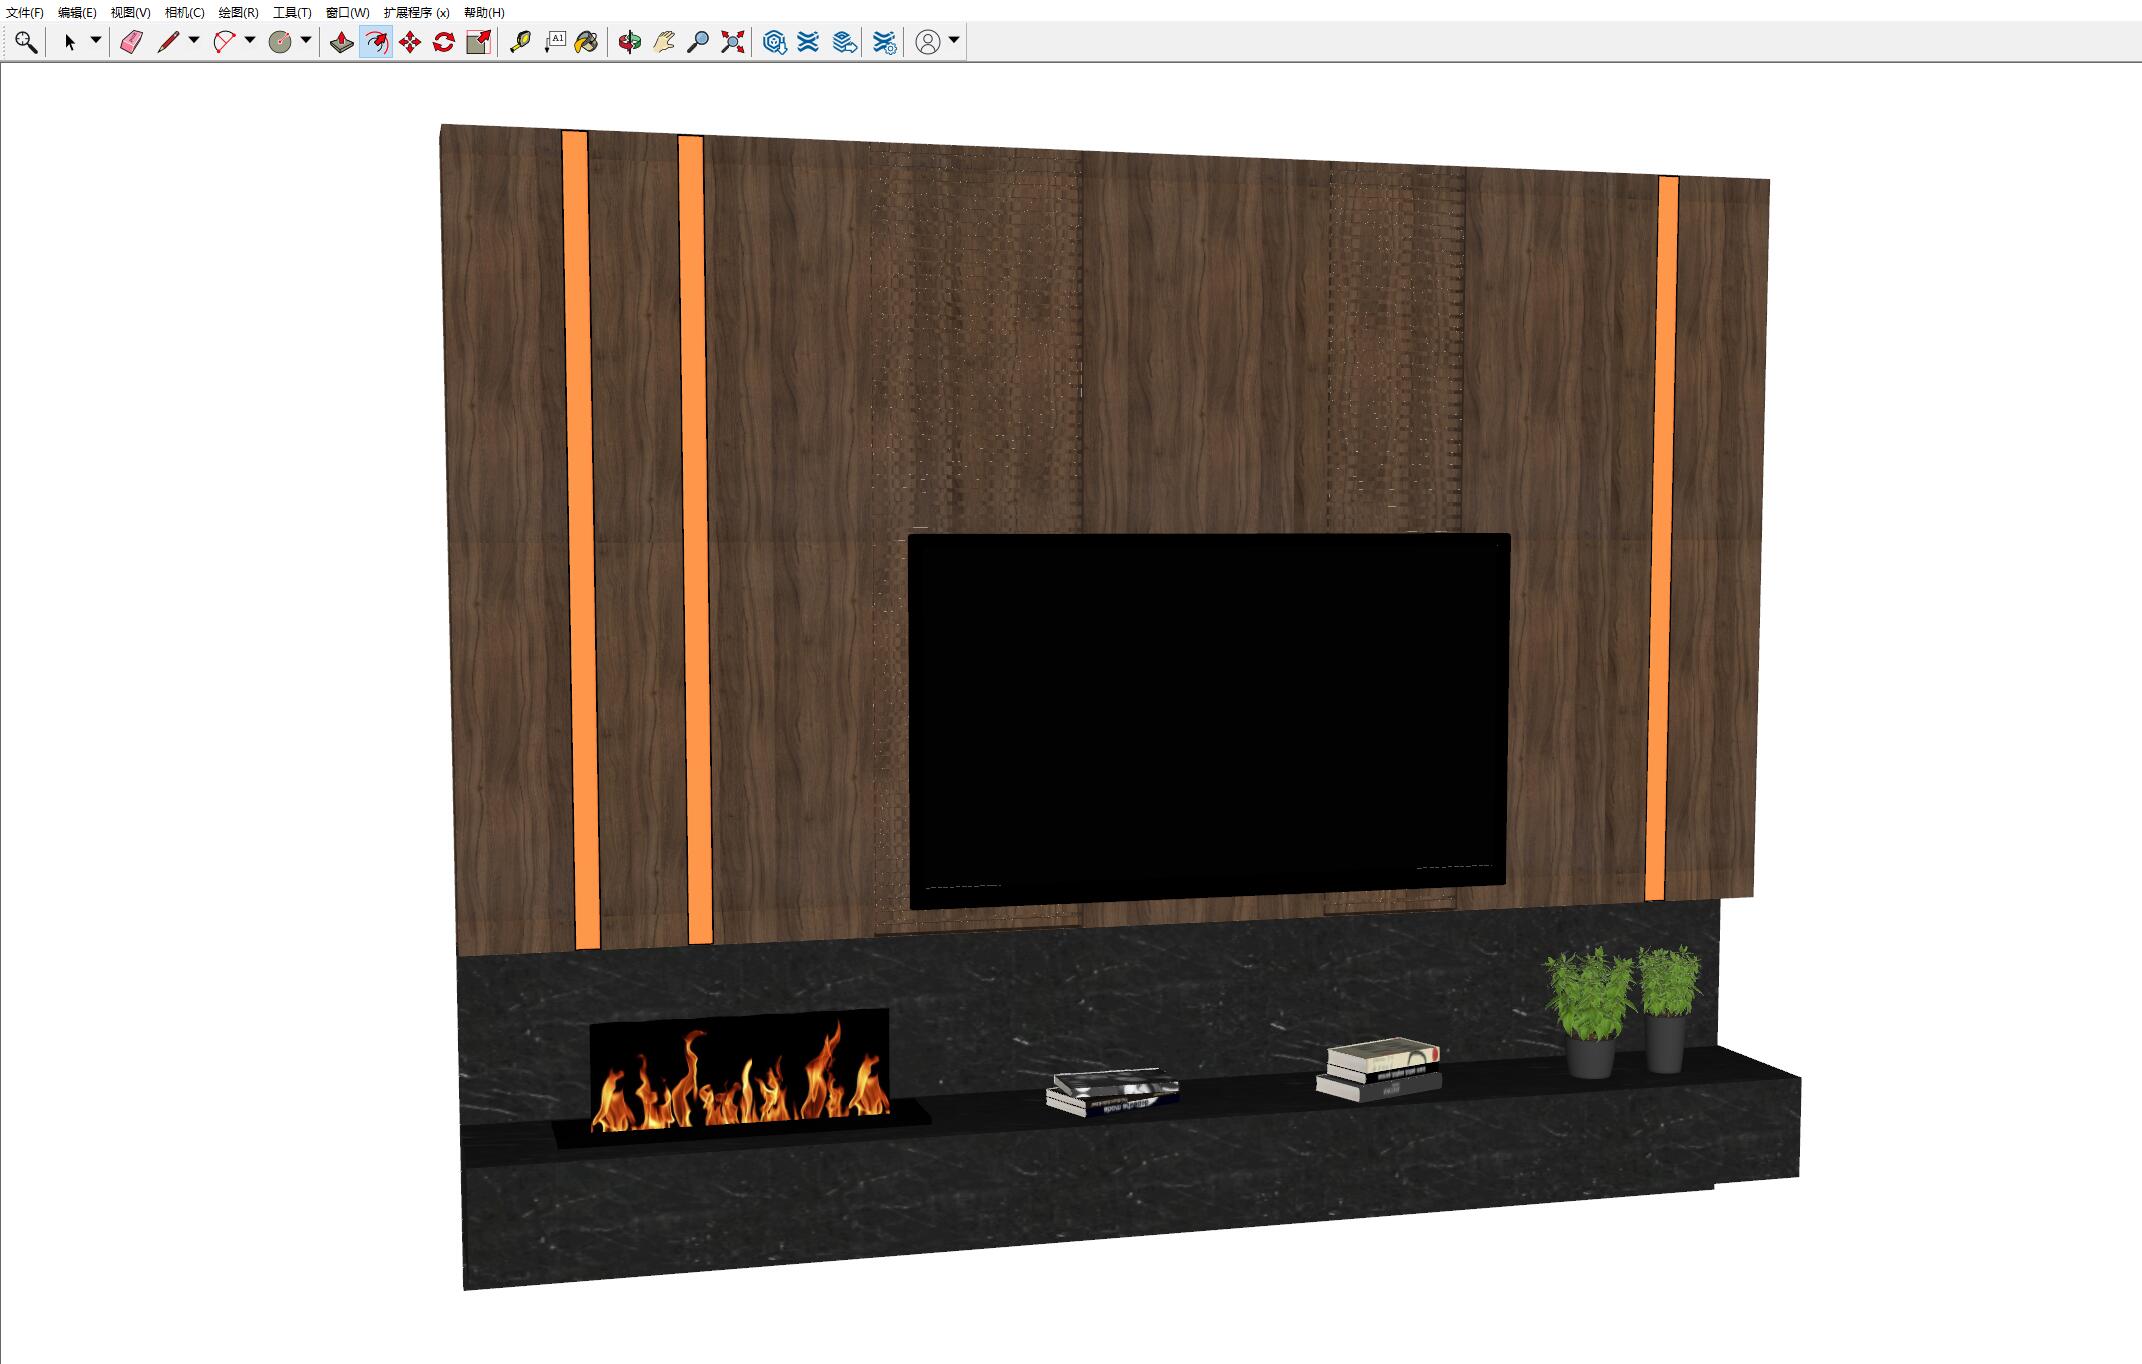Toggle the Offset tool active state

coord(376,42)
